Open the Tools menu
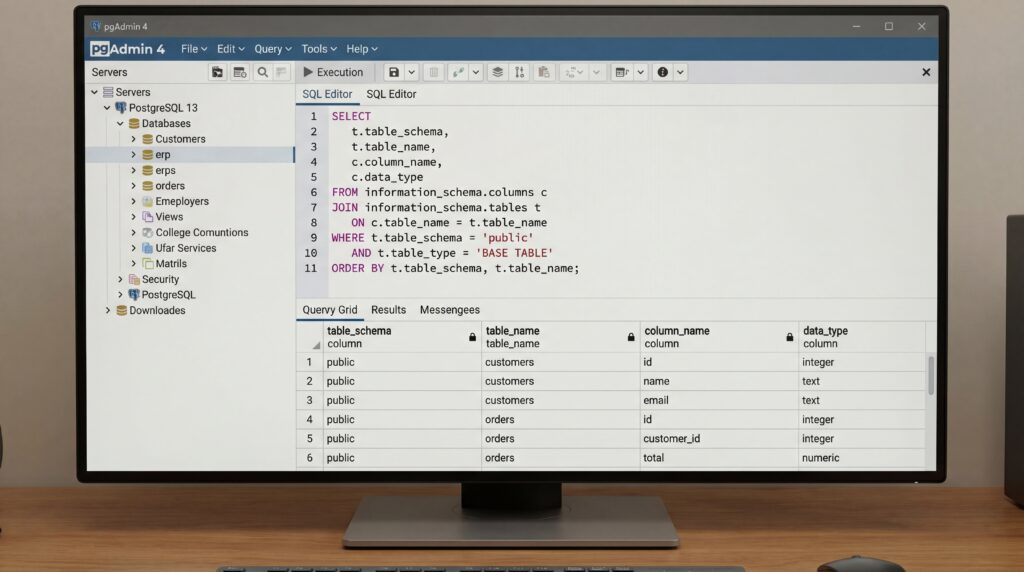Screen dimensions: 1024x572 click(319, 49)
